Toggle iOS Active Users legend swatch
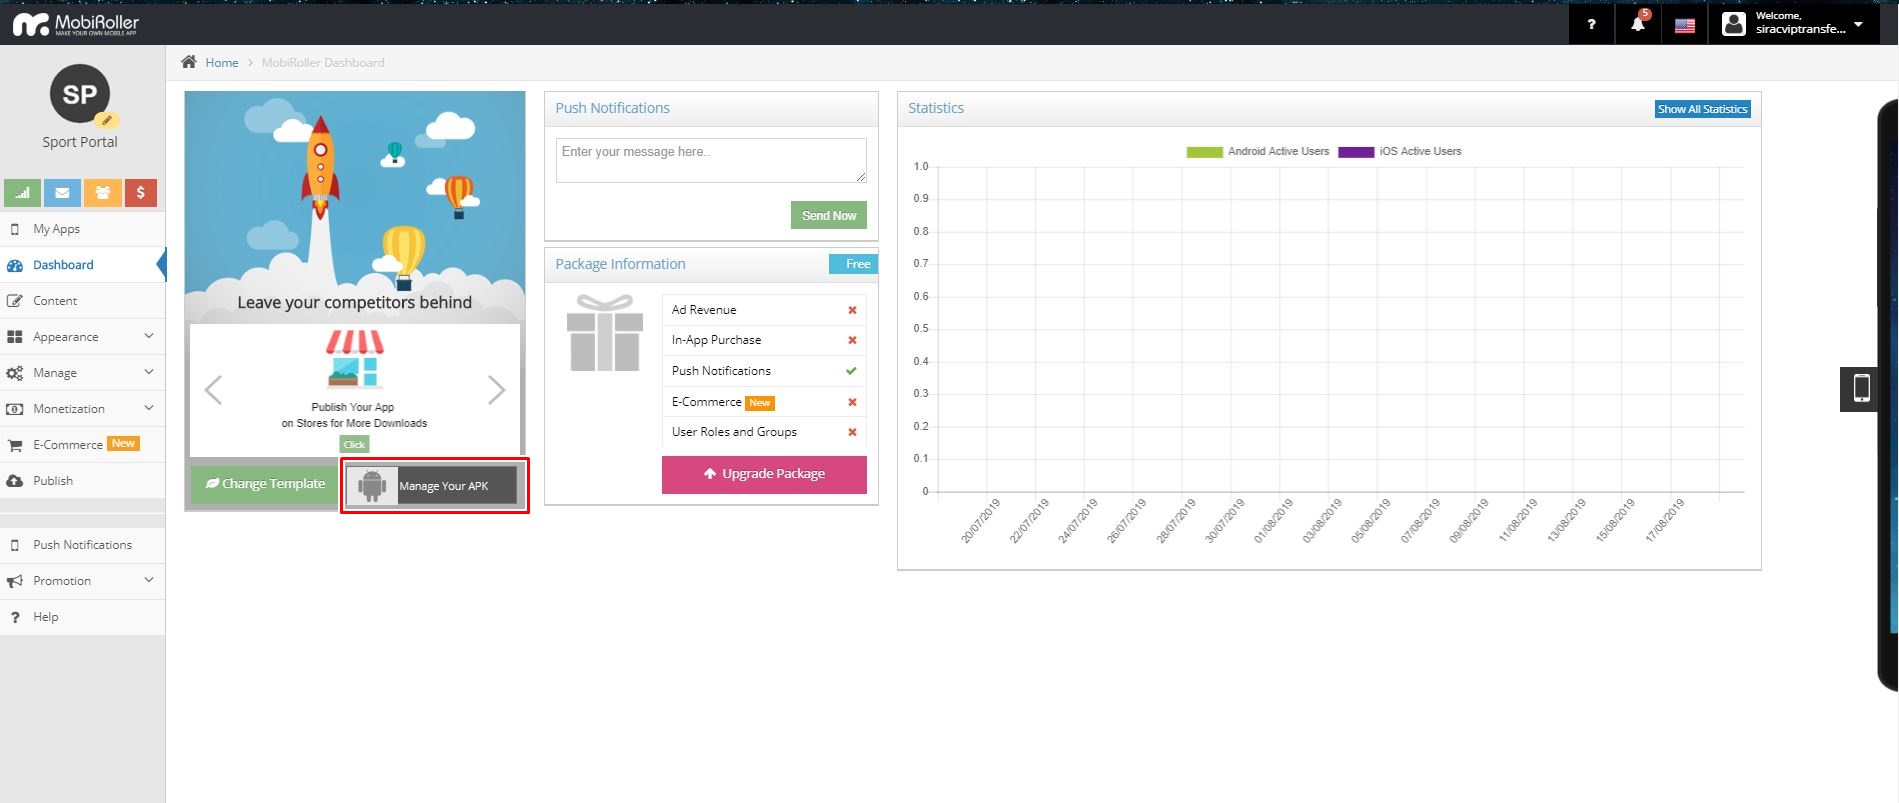This screenshot has width=1899, height=803. pos(1356,152)
